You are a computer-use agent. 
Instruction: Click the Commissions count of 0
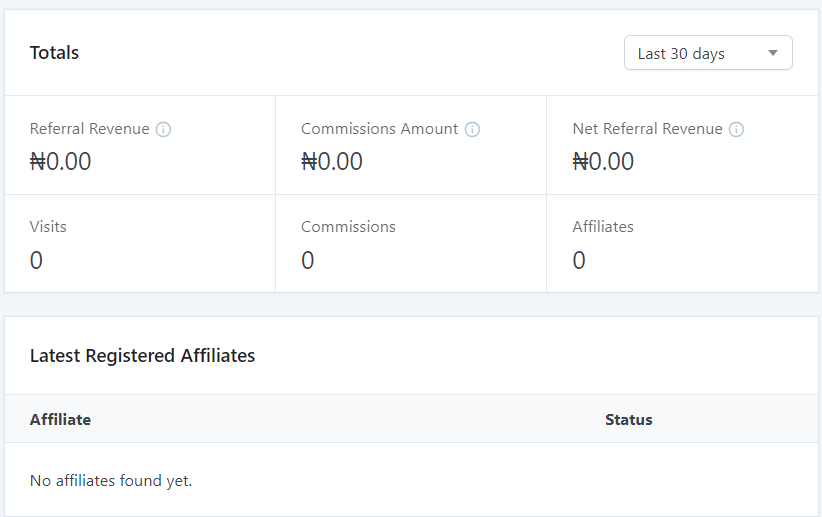point(308,260)
